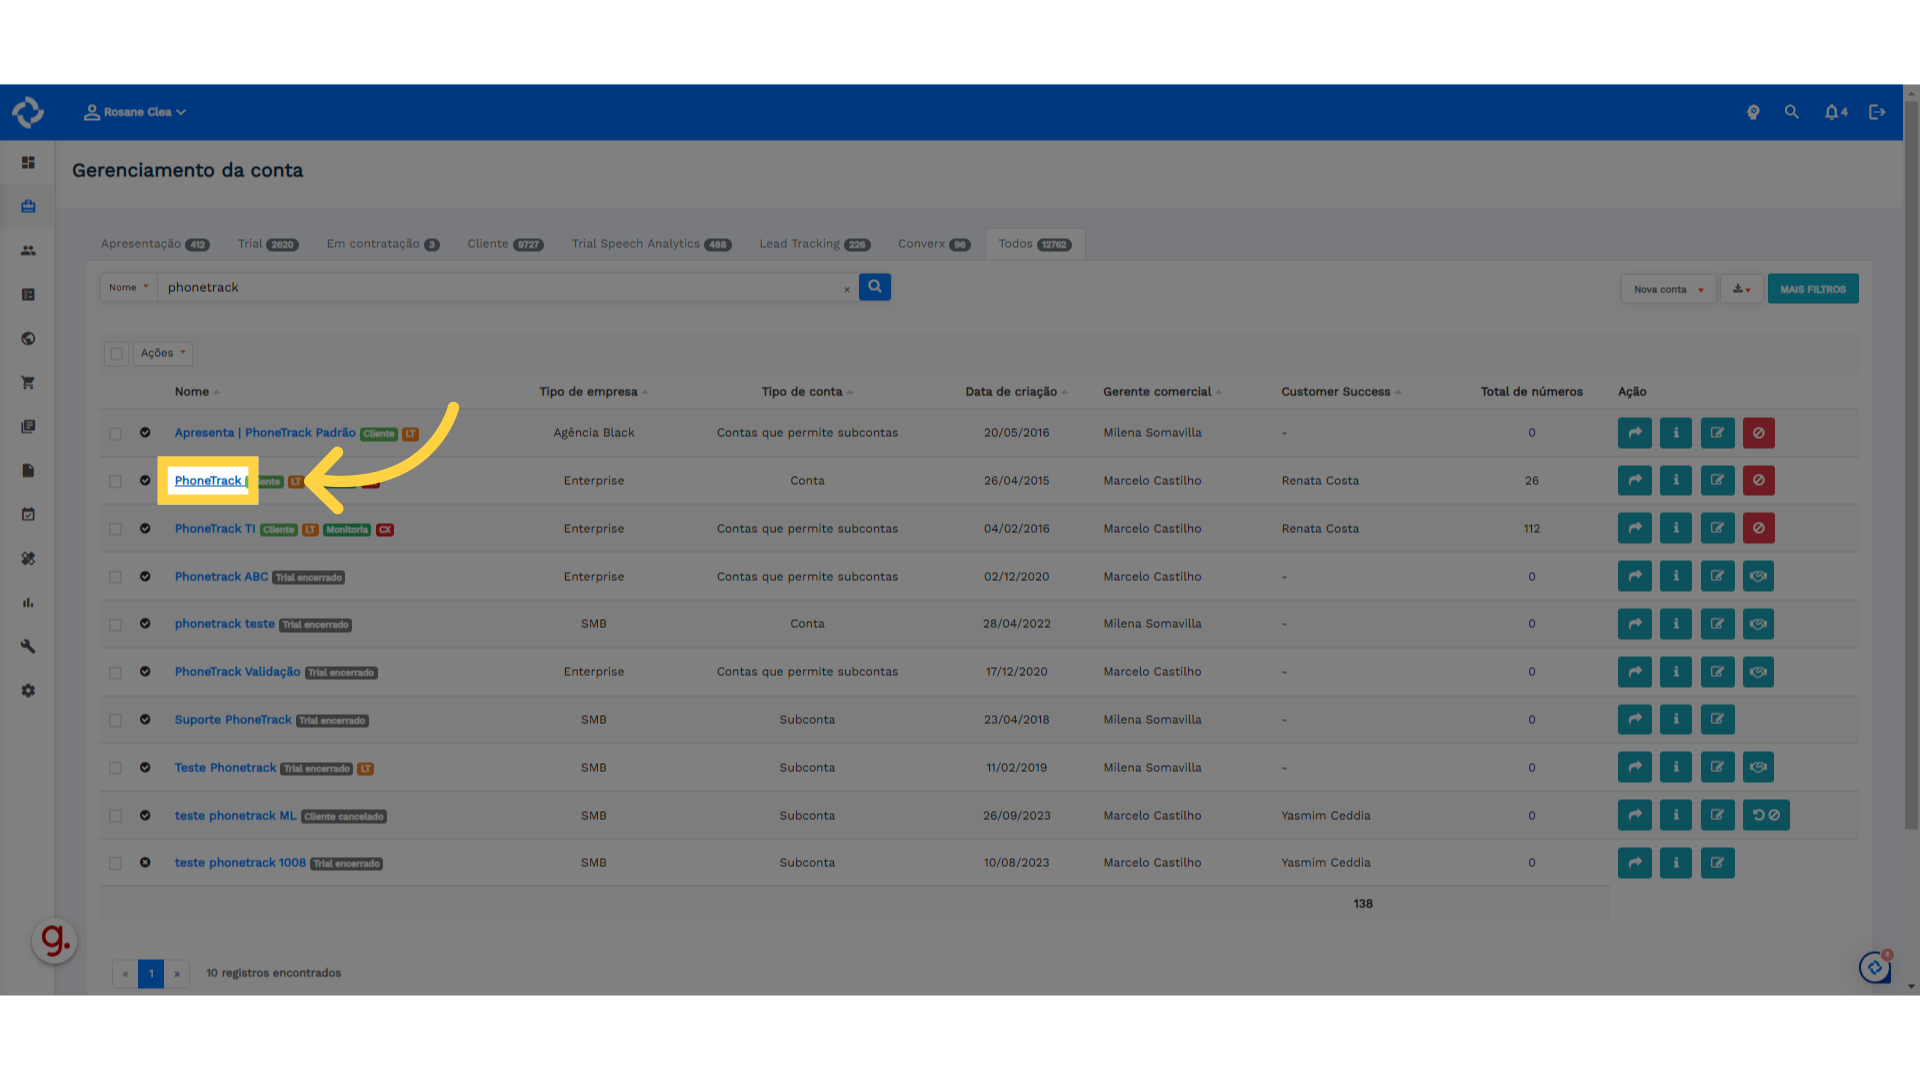This screenshot has width=1920, height=1080.
Task: Tick the select-all checkbox beside Ações
Action: [117, 353]
